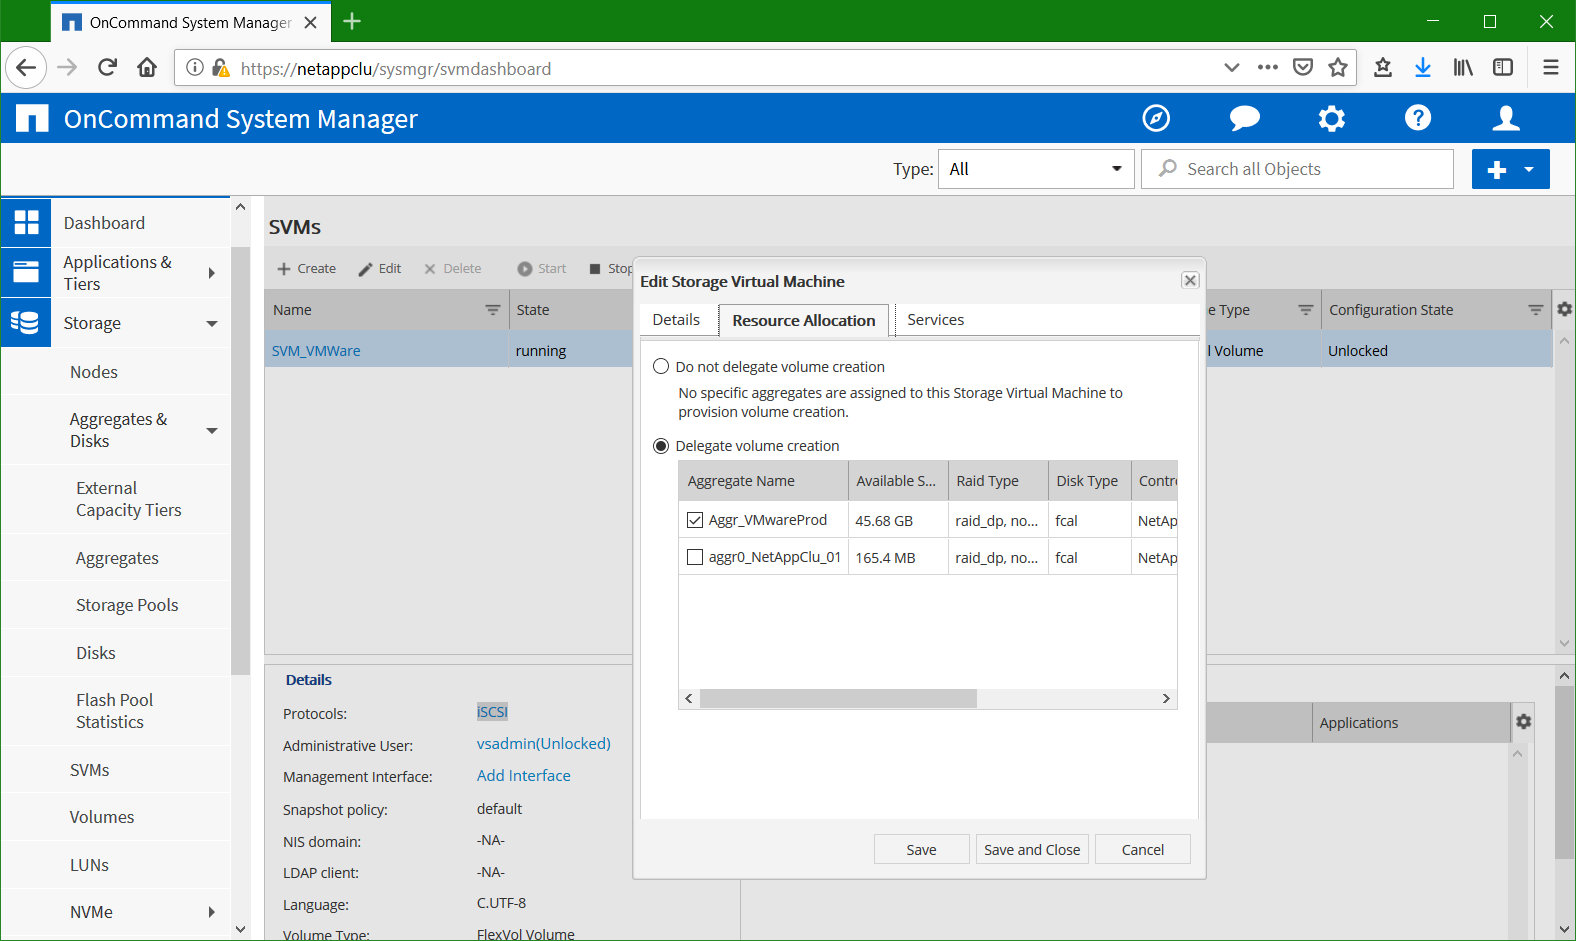Expand the NVMe submenu arrow
1576x941 pixels.
211,912
